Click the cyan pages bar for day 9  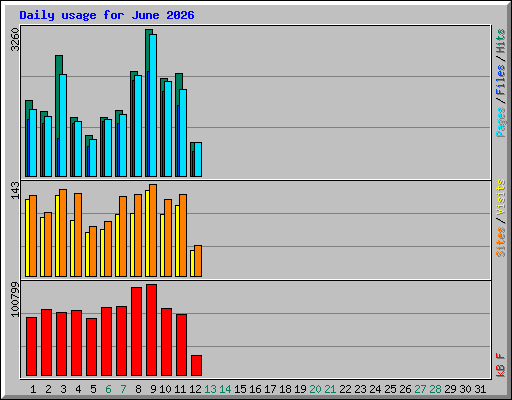click(x=153, y=105)
